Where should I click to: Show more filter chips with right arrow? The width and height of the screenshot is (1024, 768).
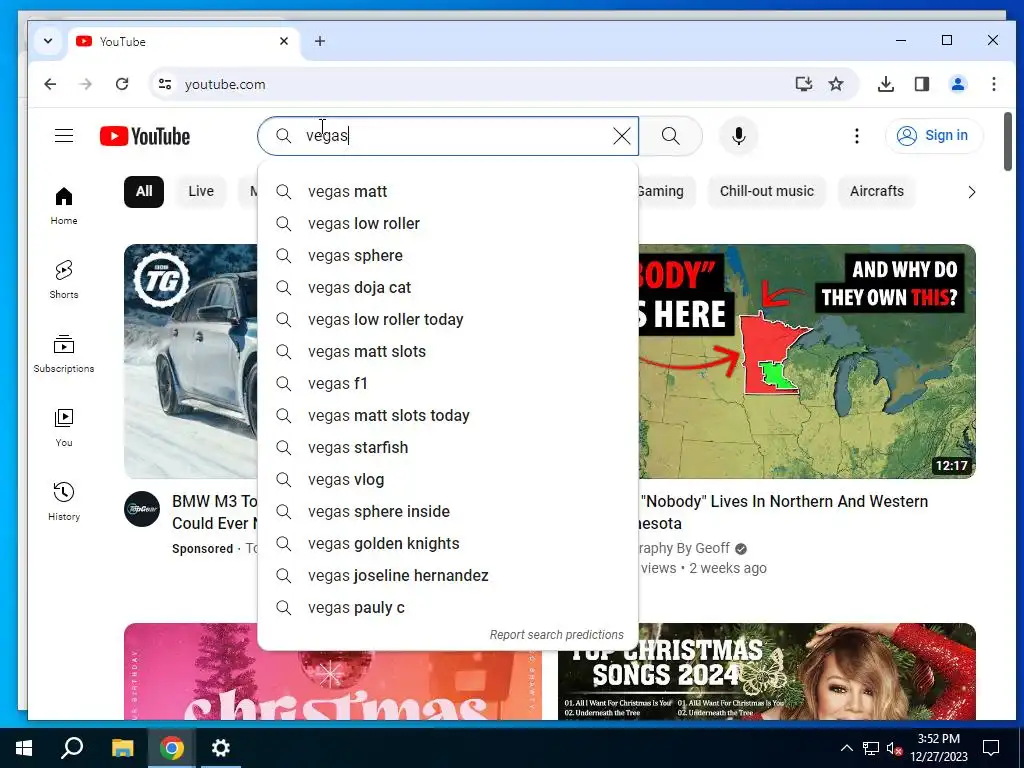971,192
